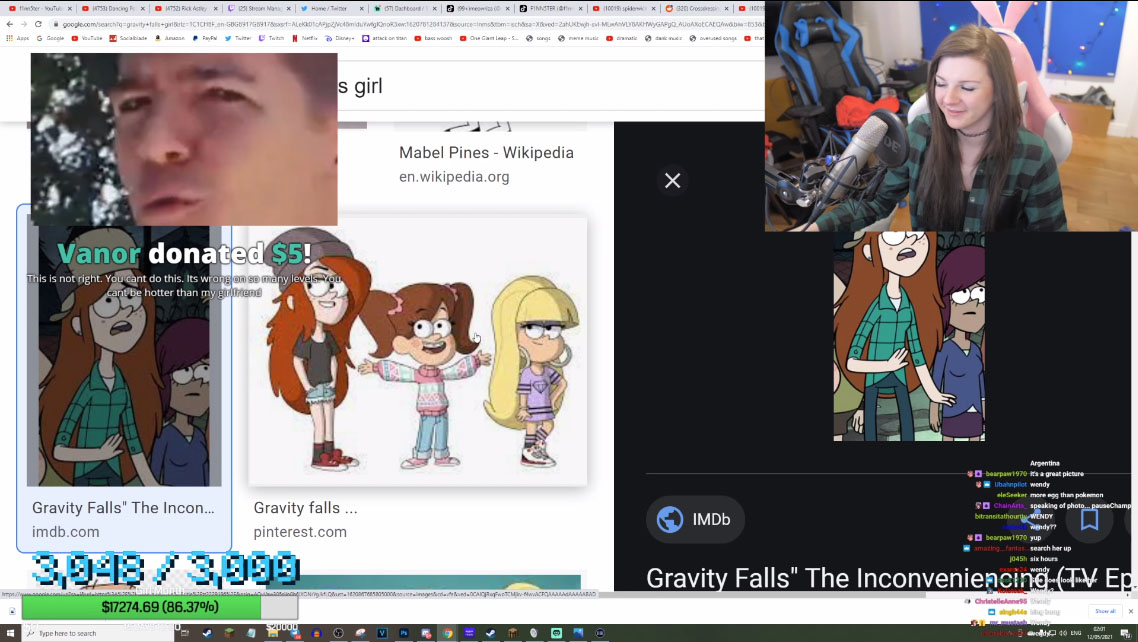Open the dank music bookmark
Viewport: 1138px width, 642px height.
pos(663,38)
